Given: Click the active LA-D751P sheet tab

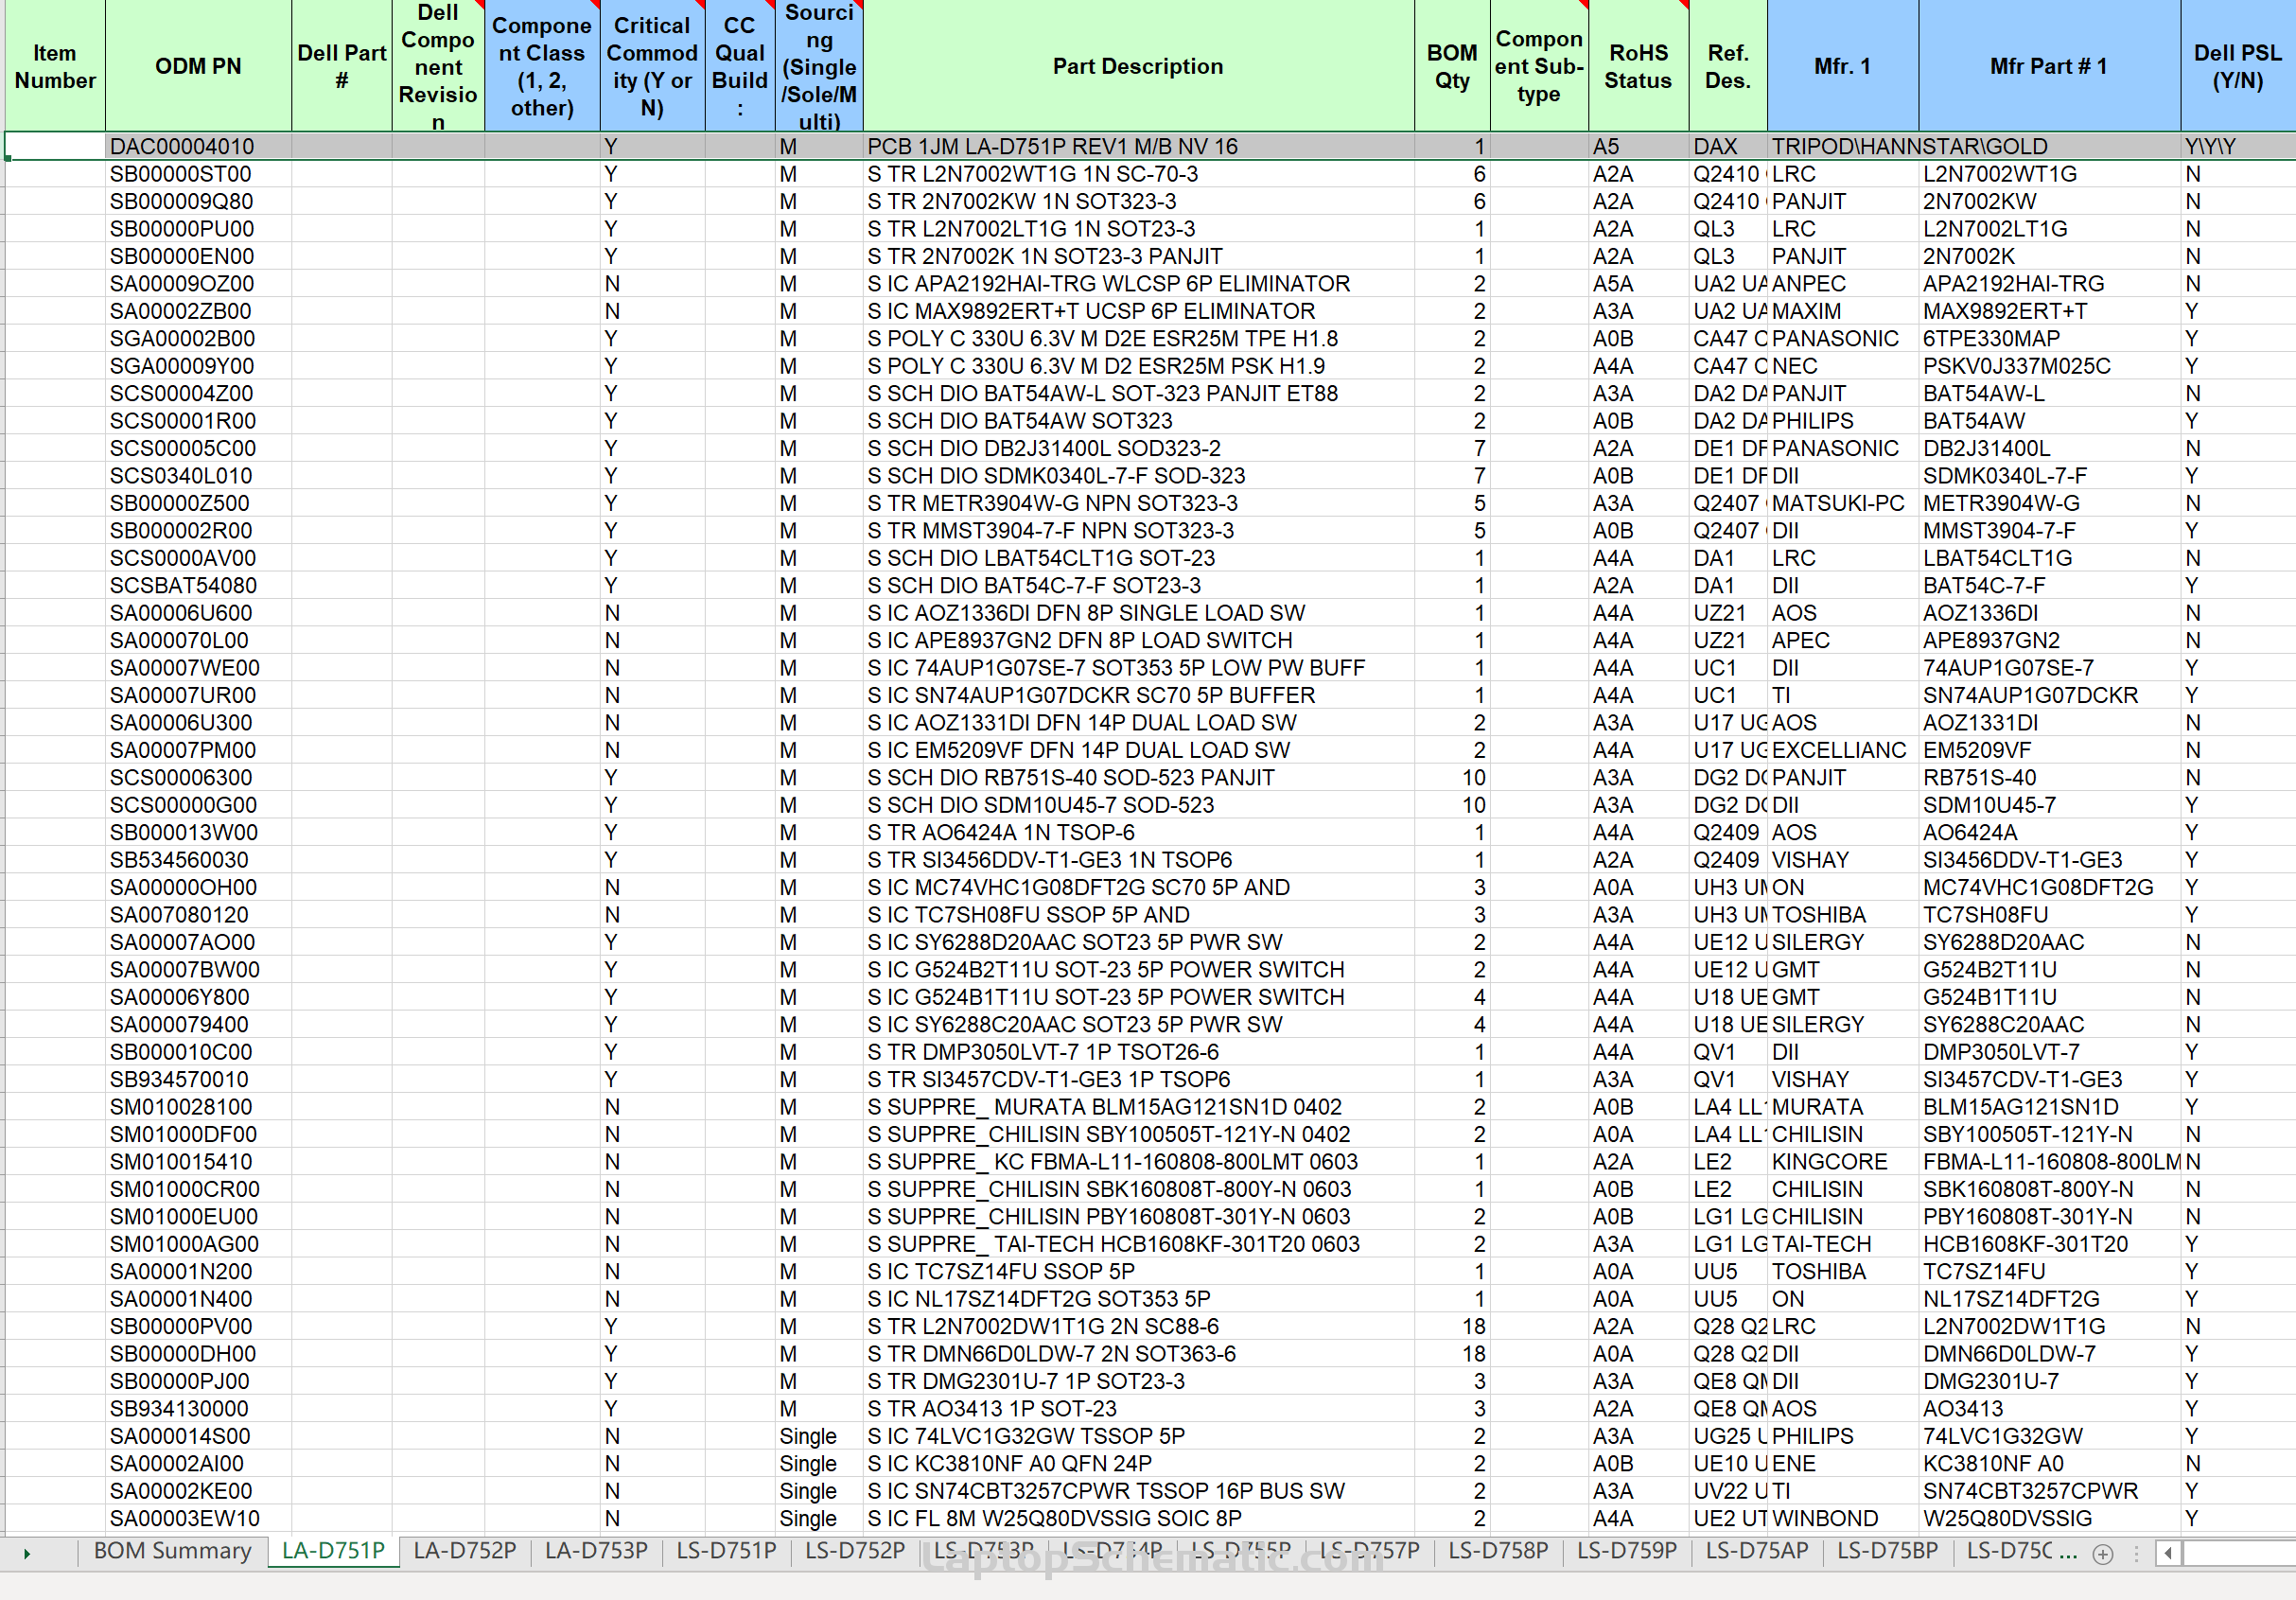Looking at the screenshot, I should (x=333, y=1551).
